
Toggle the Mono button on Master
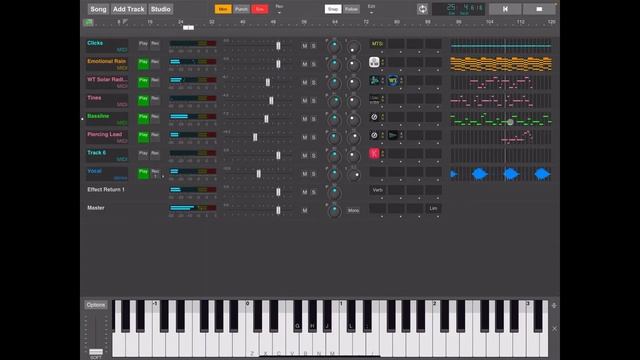[x=353, y=211]
